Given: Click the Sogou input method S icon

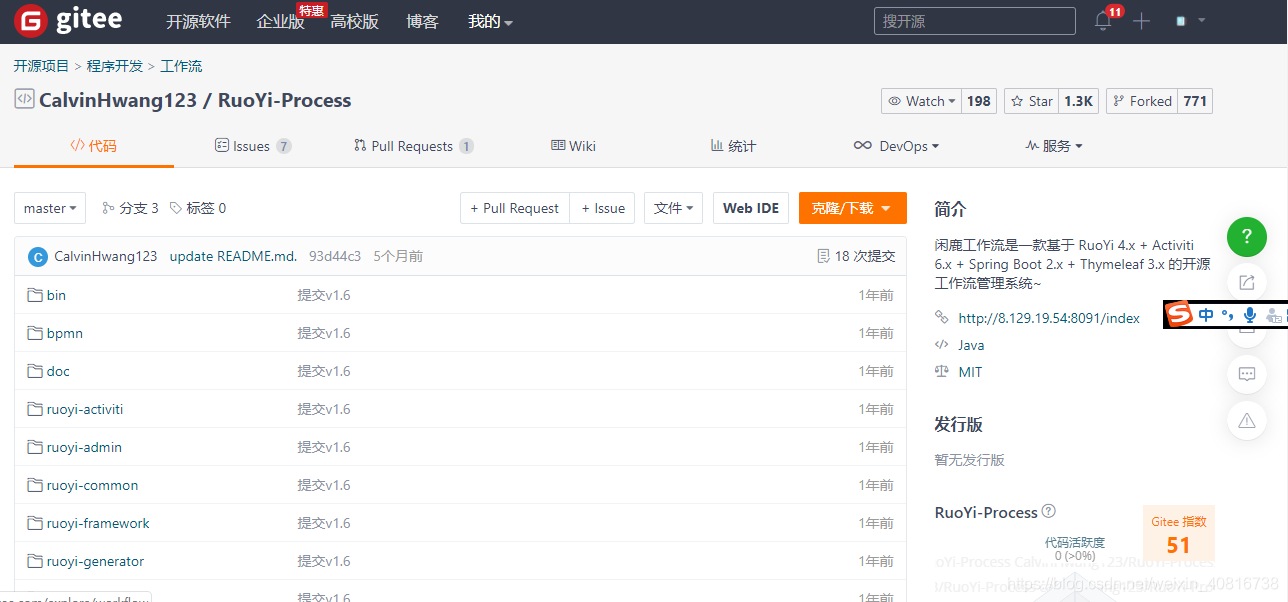Looking at the screenshot, I should pyautogui.click(x=1180, y=314).
